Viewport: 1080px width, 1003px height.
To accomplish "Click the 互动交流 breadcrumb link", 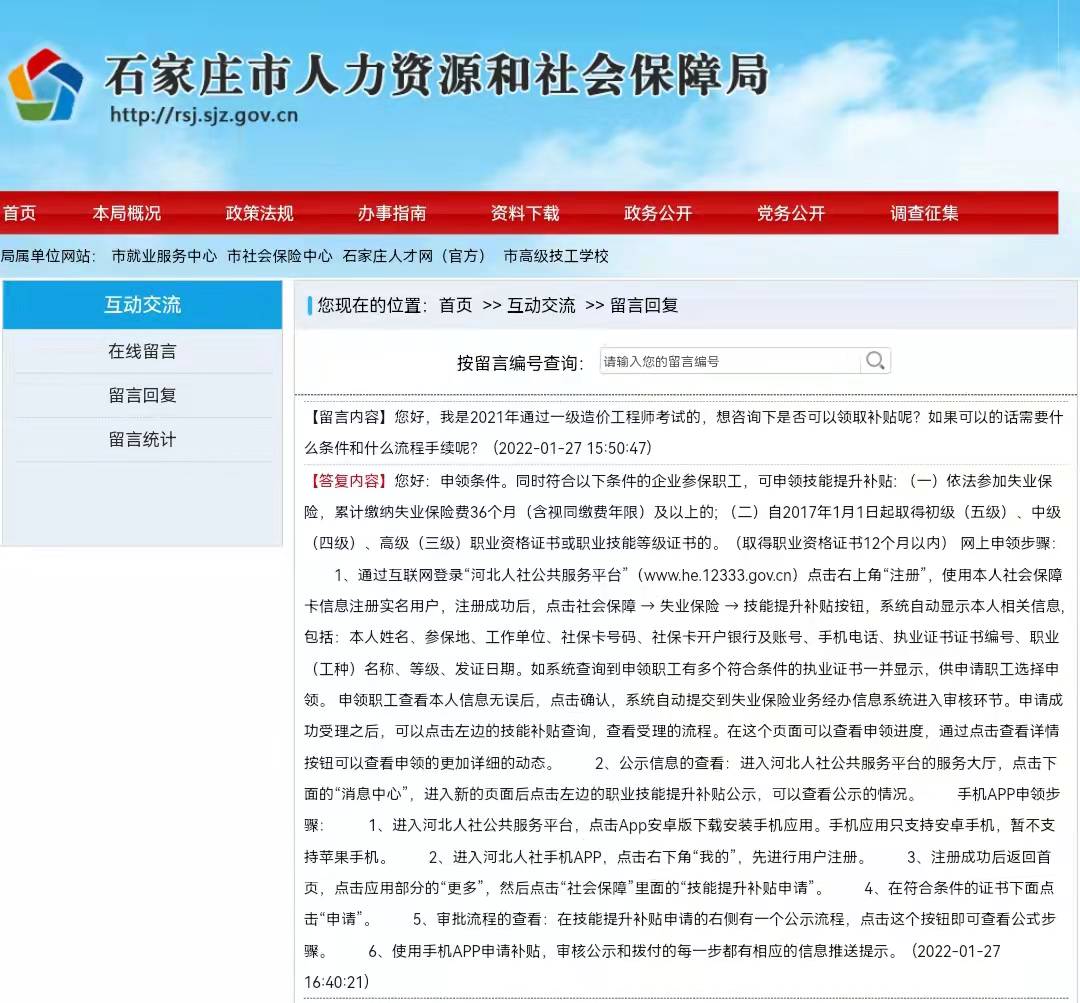I will (541, 306).
